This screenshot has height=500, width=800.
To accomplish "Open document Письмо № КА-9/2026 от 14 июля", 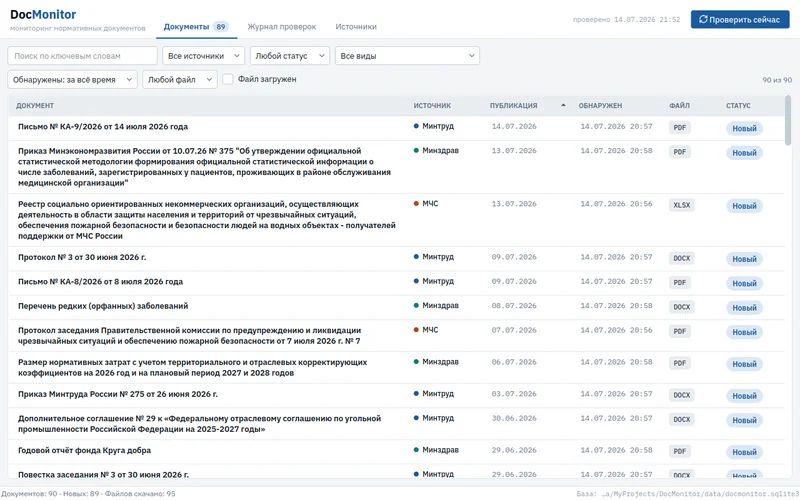I will pyautogui.click(x=103, y=127).
